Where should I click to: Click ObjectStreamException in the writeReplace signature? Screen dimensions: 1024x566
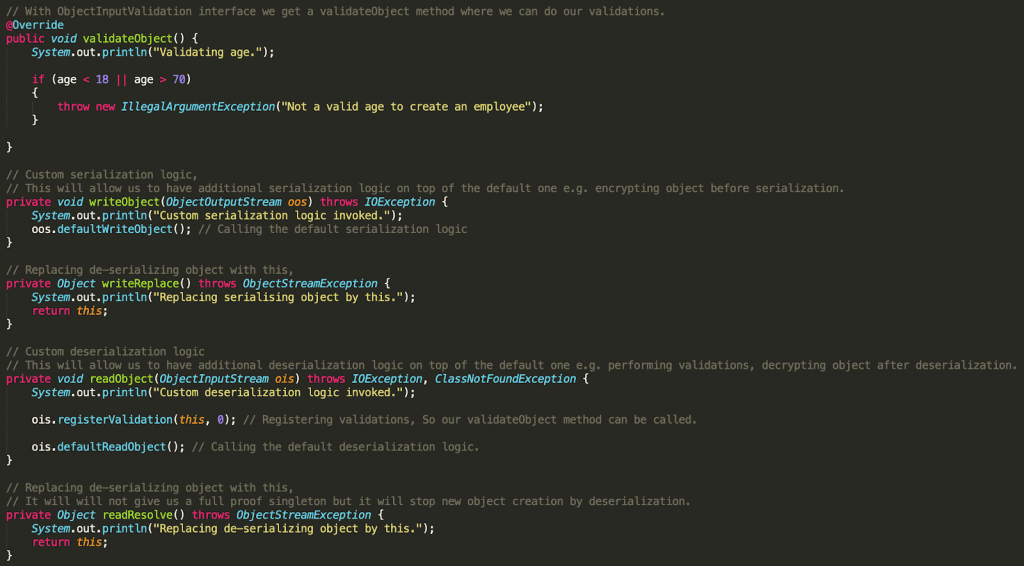310,283
